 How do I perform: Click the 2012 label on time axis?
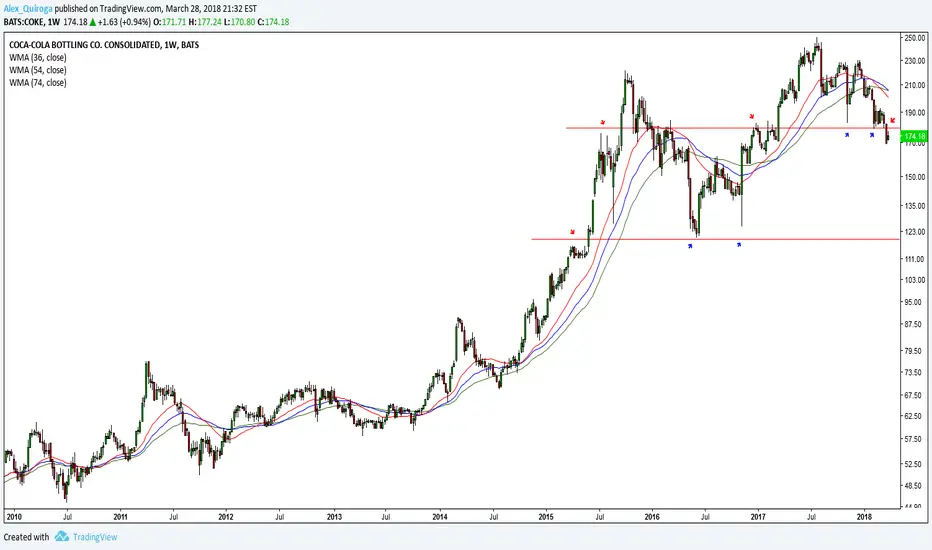(x=226, y=517)
